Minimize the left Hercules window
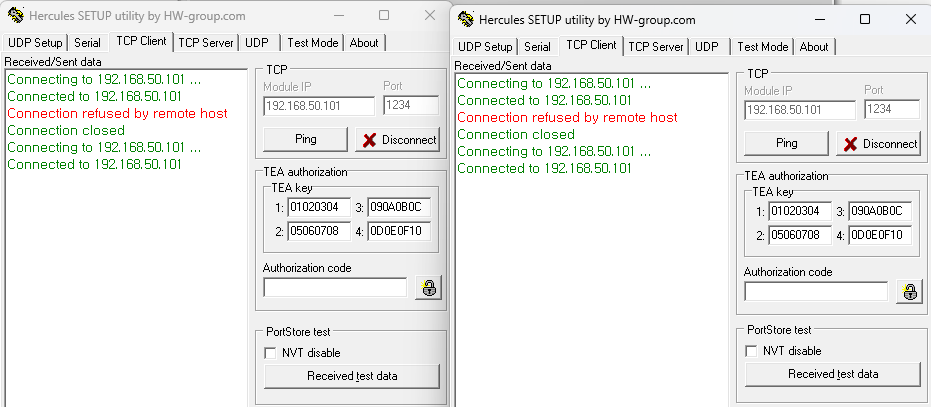Viewport: 931px width, 407px height. pyautogui.click(x=338, y=15)
